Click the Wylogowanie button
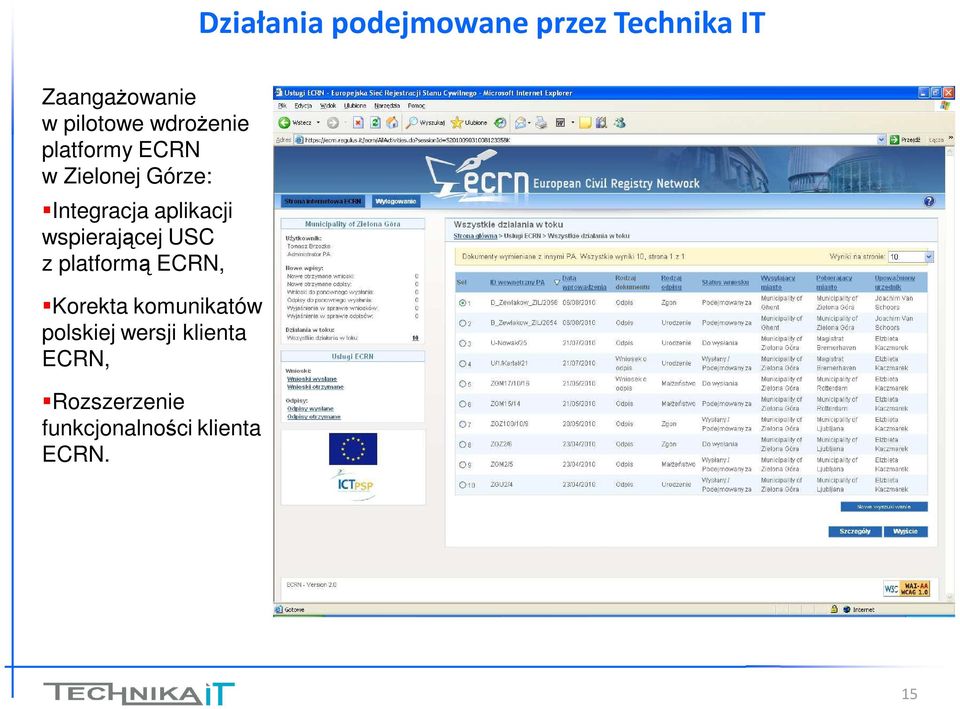The image size is (960, 709). [396, 201]
